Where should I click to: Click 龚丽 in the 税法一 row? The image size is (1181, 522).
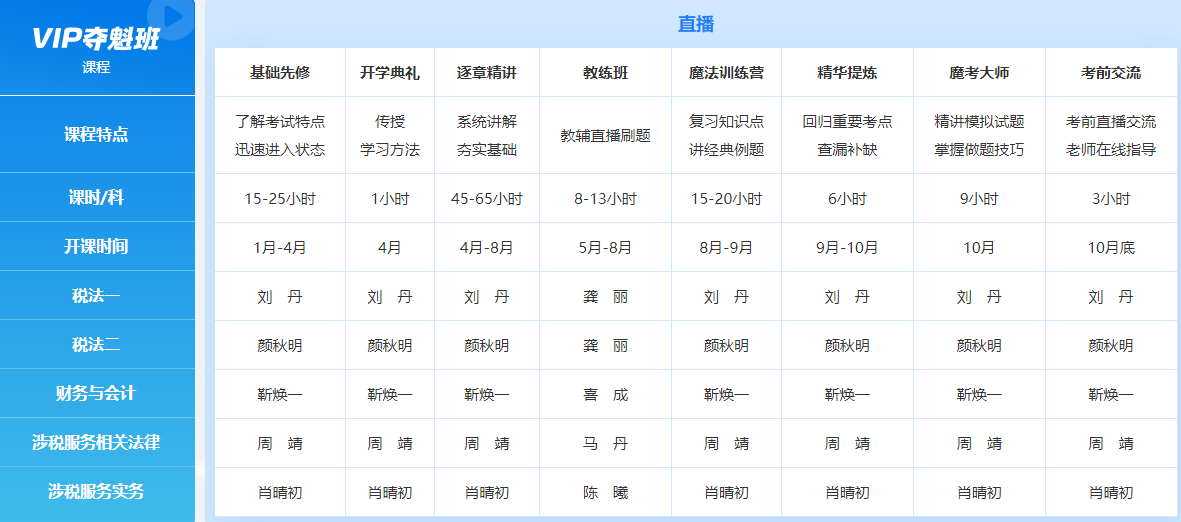606,297
